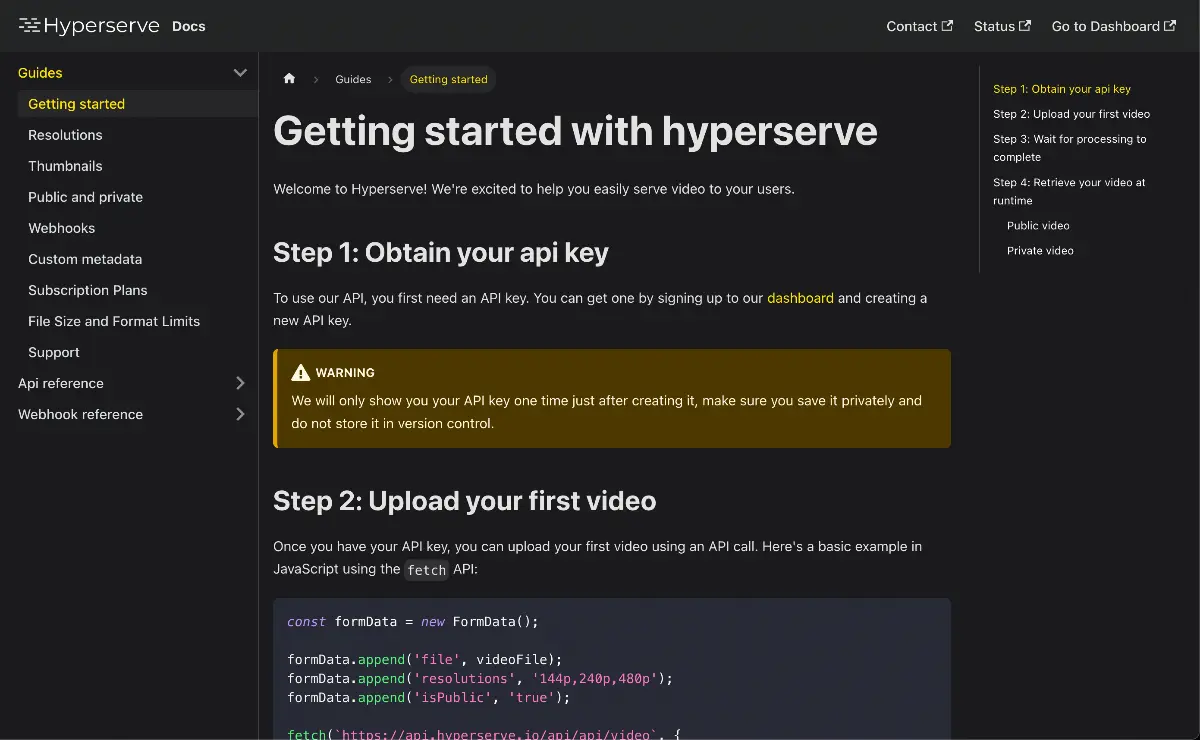Collapse the Guides section chevron
This screenshot has width=1200, height=740.
point(240,72)
